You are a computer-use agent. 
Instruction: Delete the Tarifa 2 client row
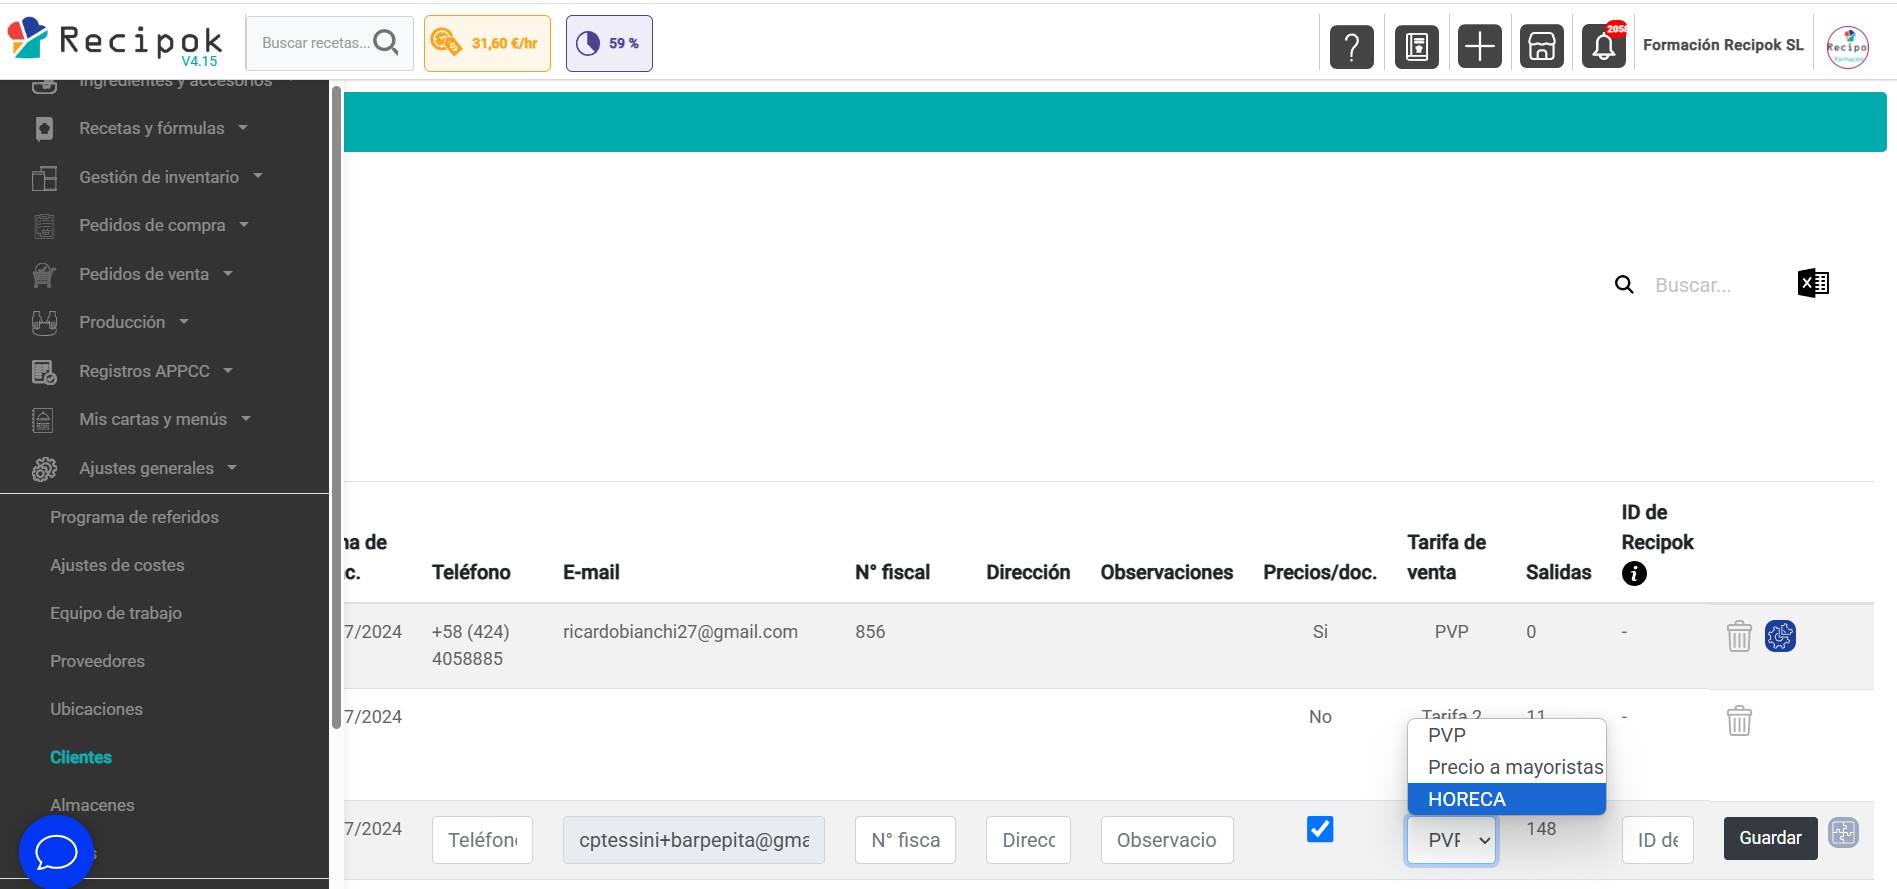(1739, 720)
